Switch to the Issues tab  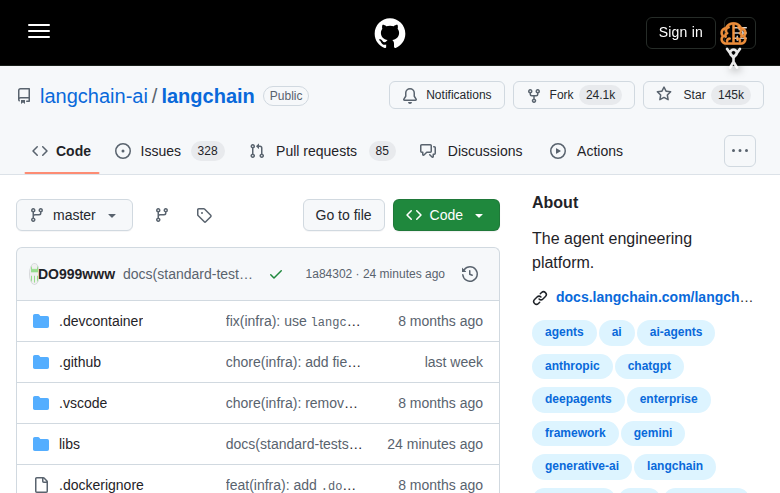(x=169, y=151)
